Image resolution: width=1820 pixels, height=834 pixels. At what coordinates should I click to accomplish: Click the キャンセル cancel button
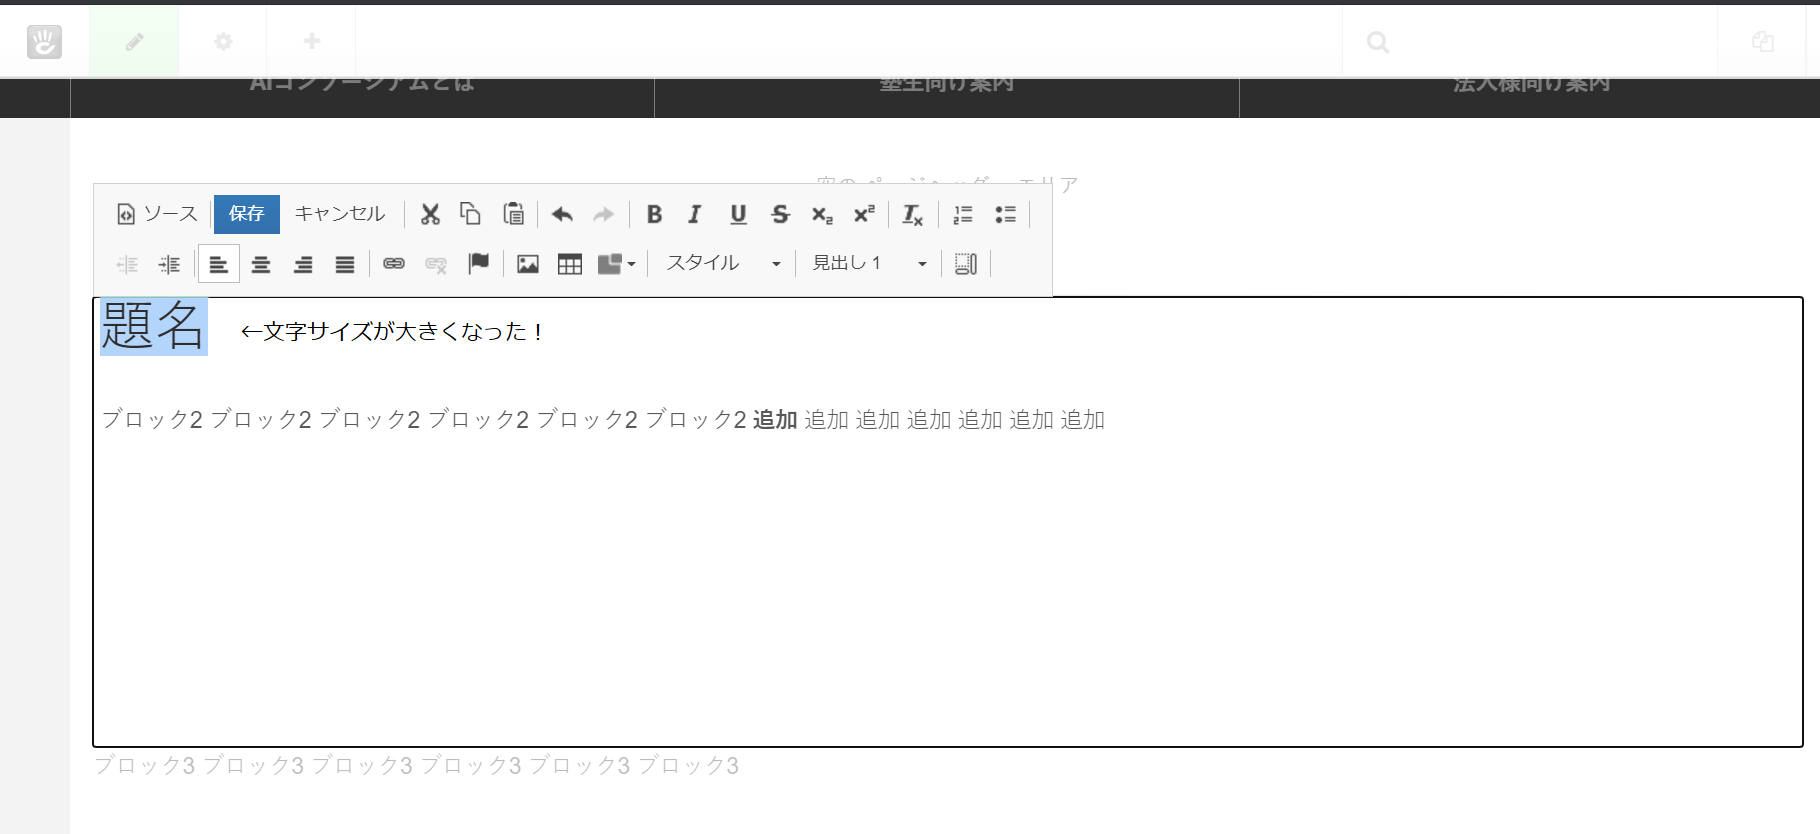click(x=340, y=214)
